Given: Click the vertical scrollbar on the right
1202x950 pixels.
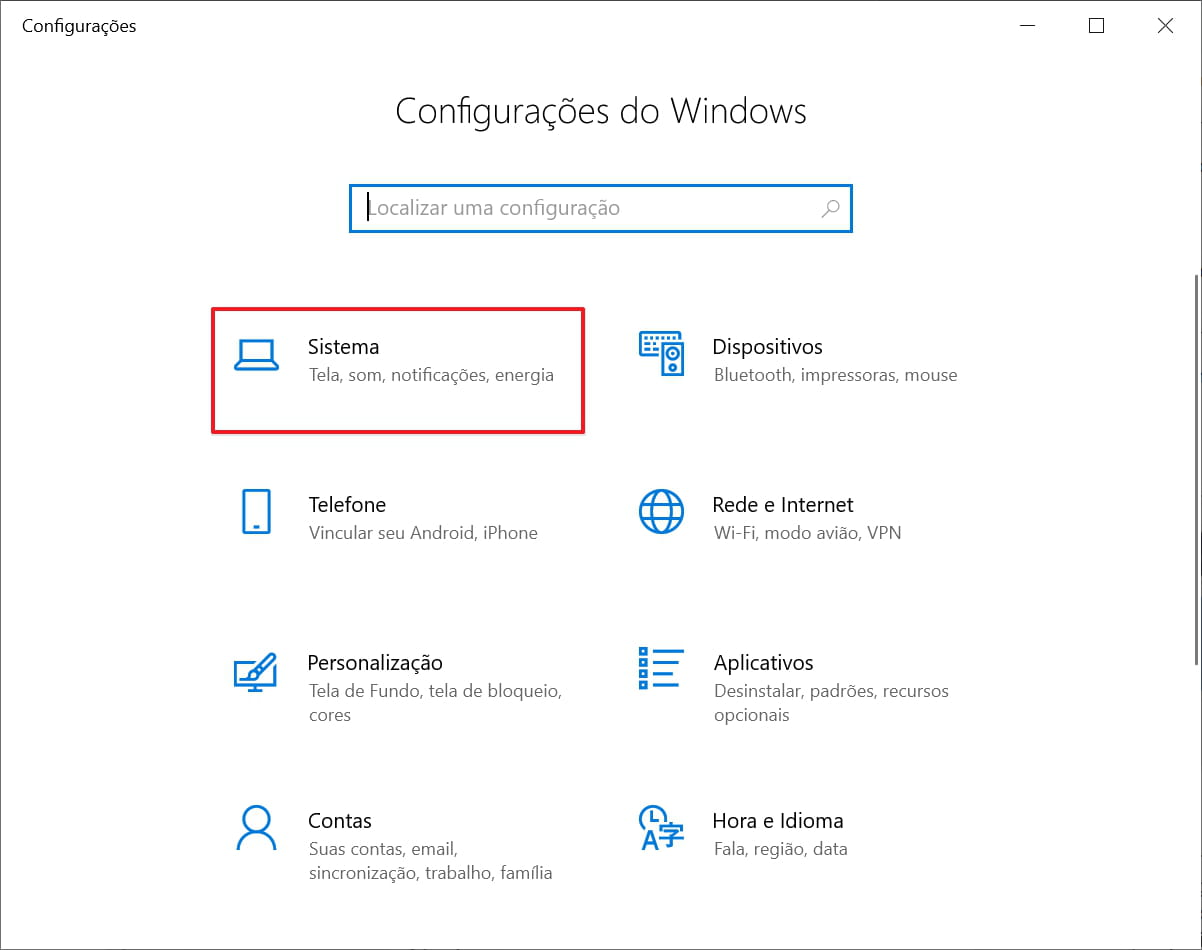Looking at the screenshot, I should coord(1196,470).
